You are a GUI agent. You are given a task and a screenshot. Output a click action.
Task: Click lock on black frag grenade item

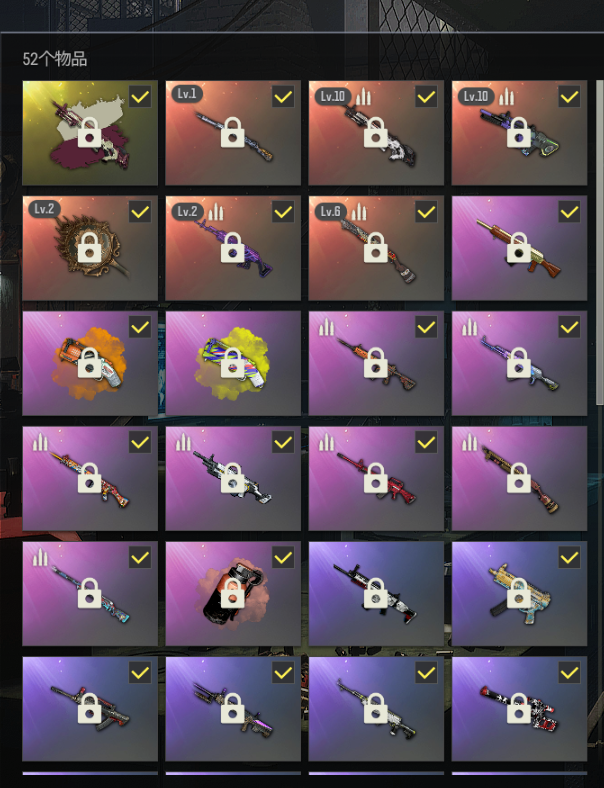233,593
